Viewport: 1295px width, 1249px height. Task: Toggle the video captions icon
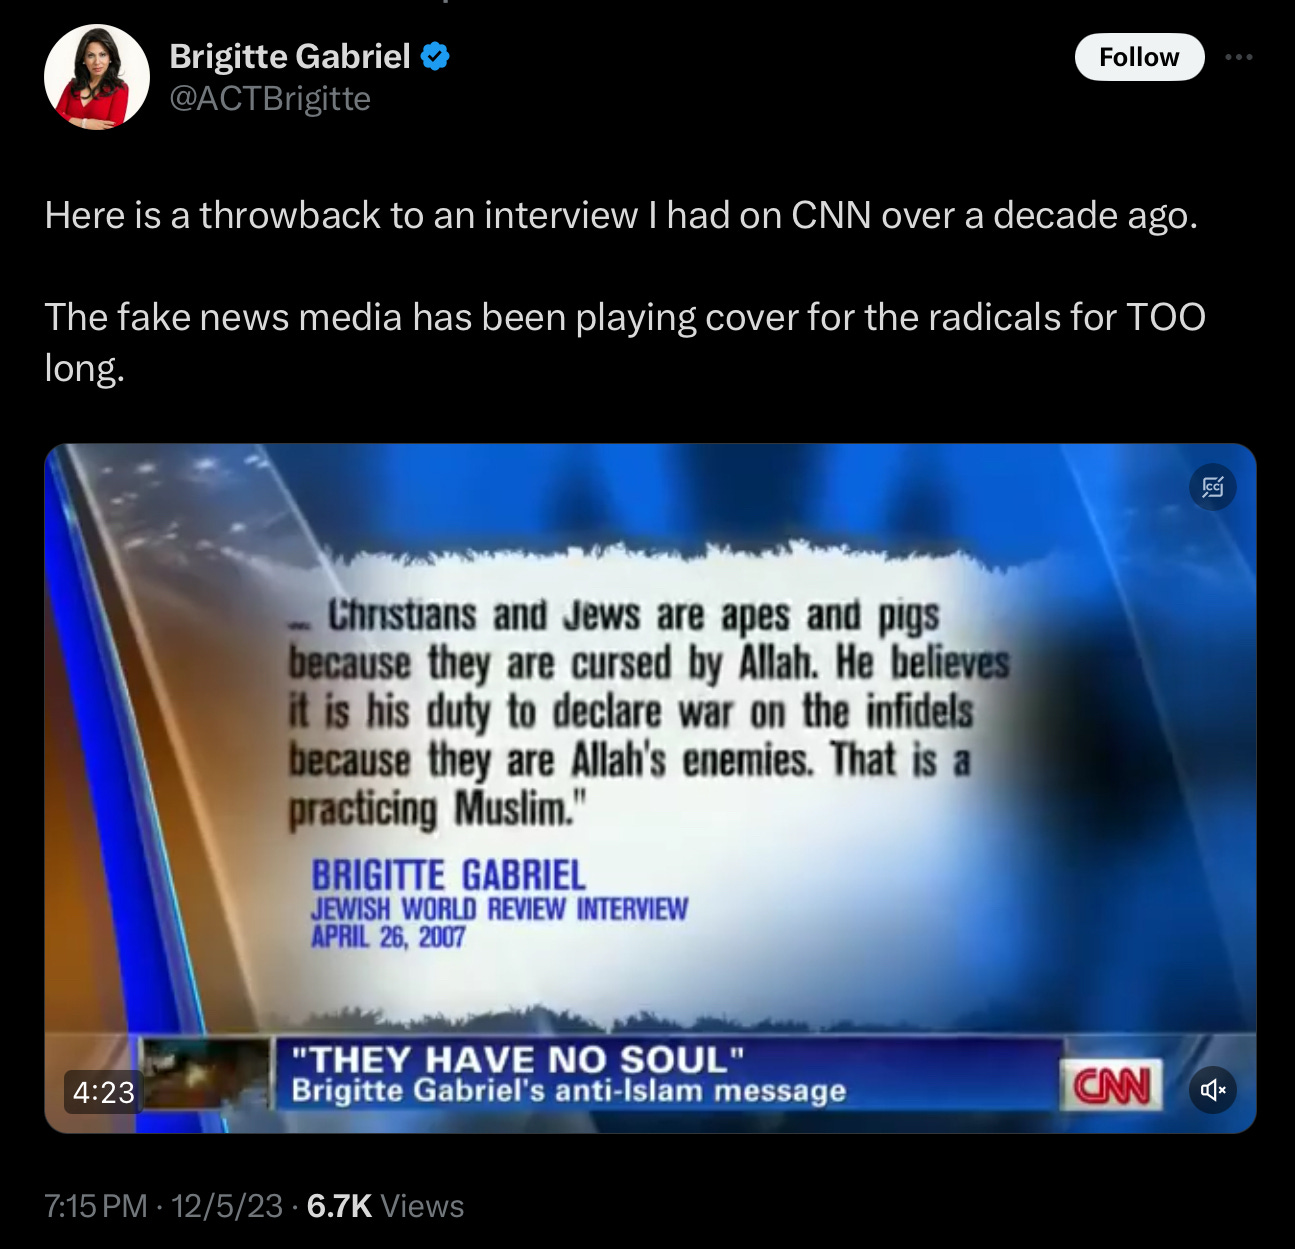[1213, 487]
